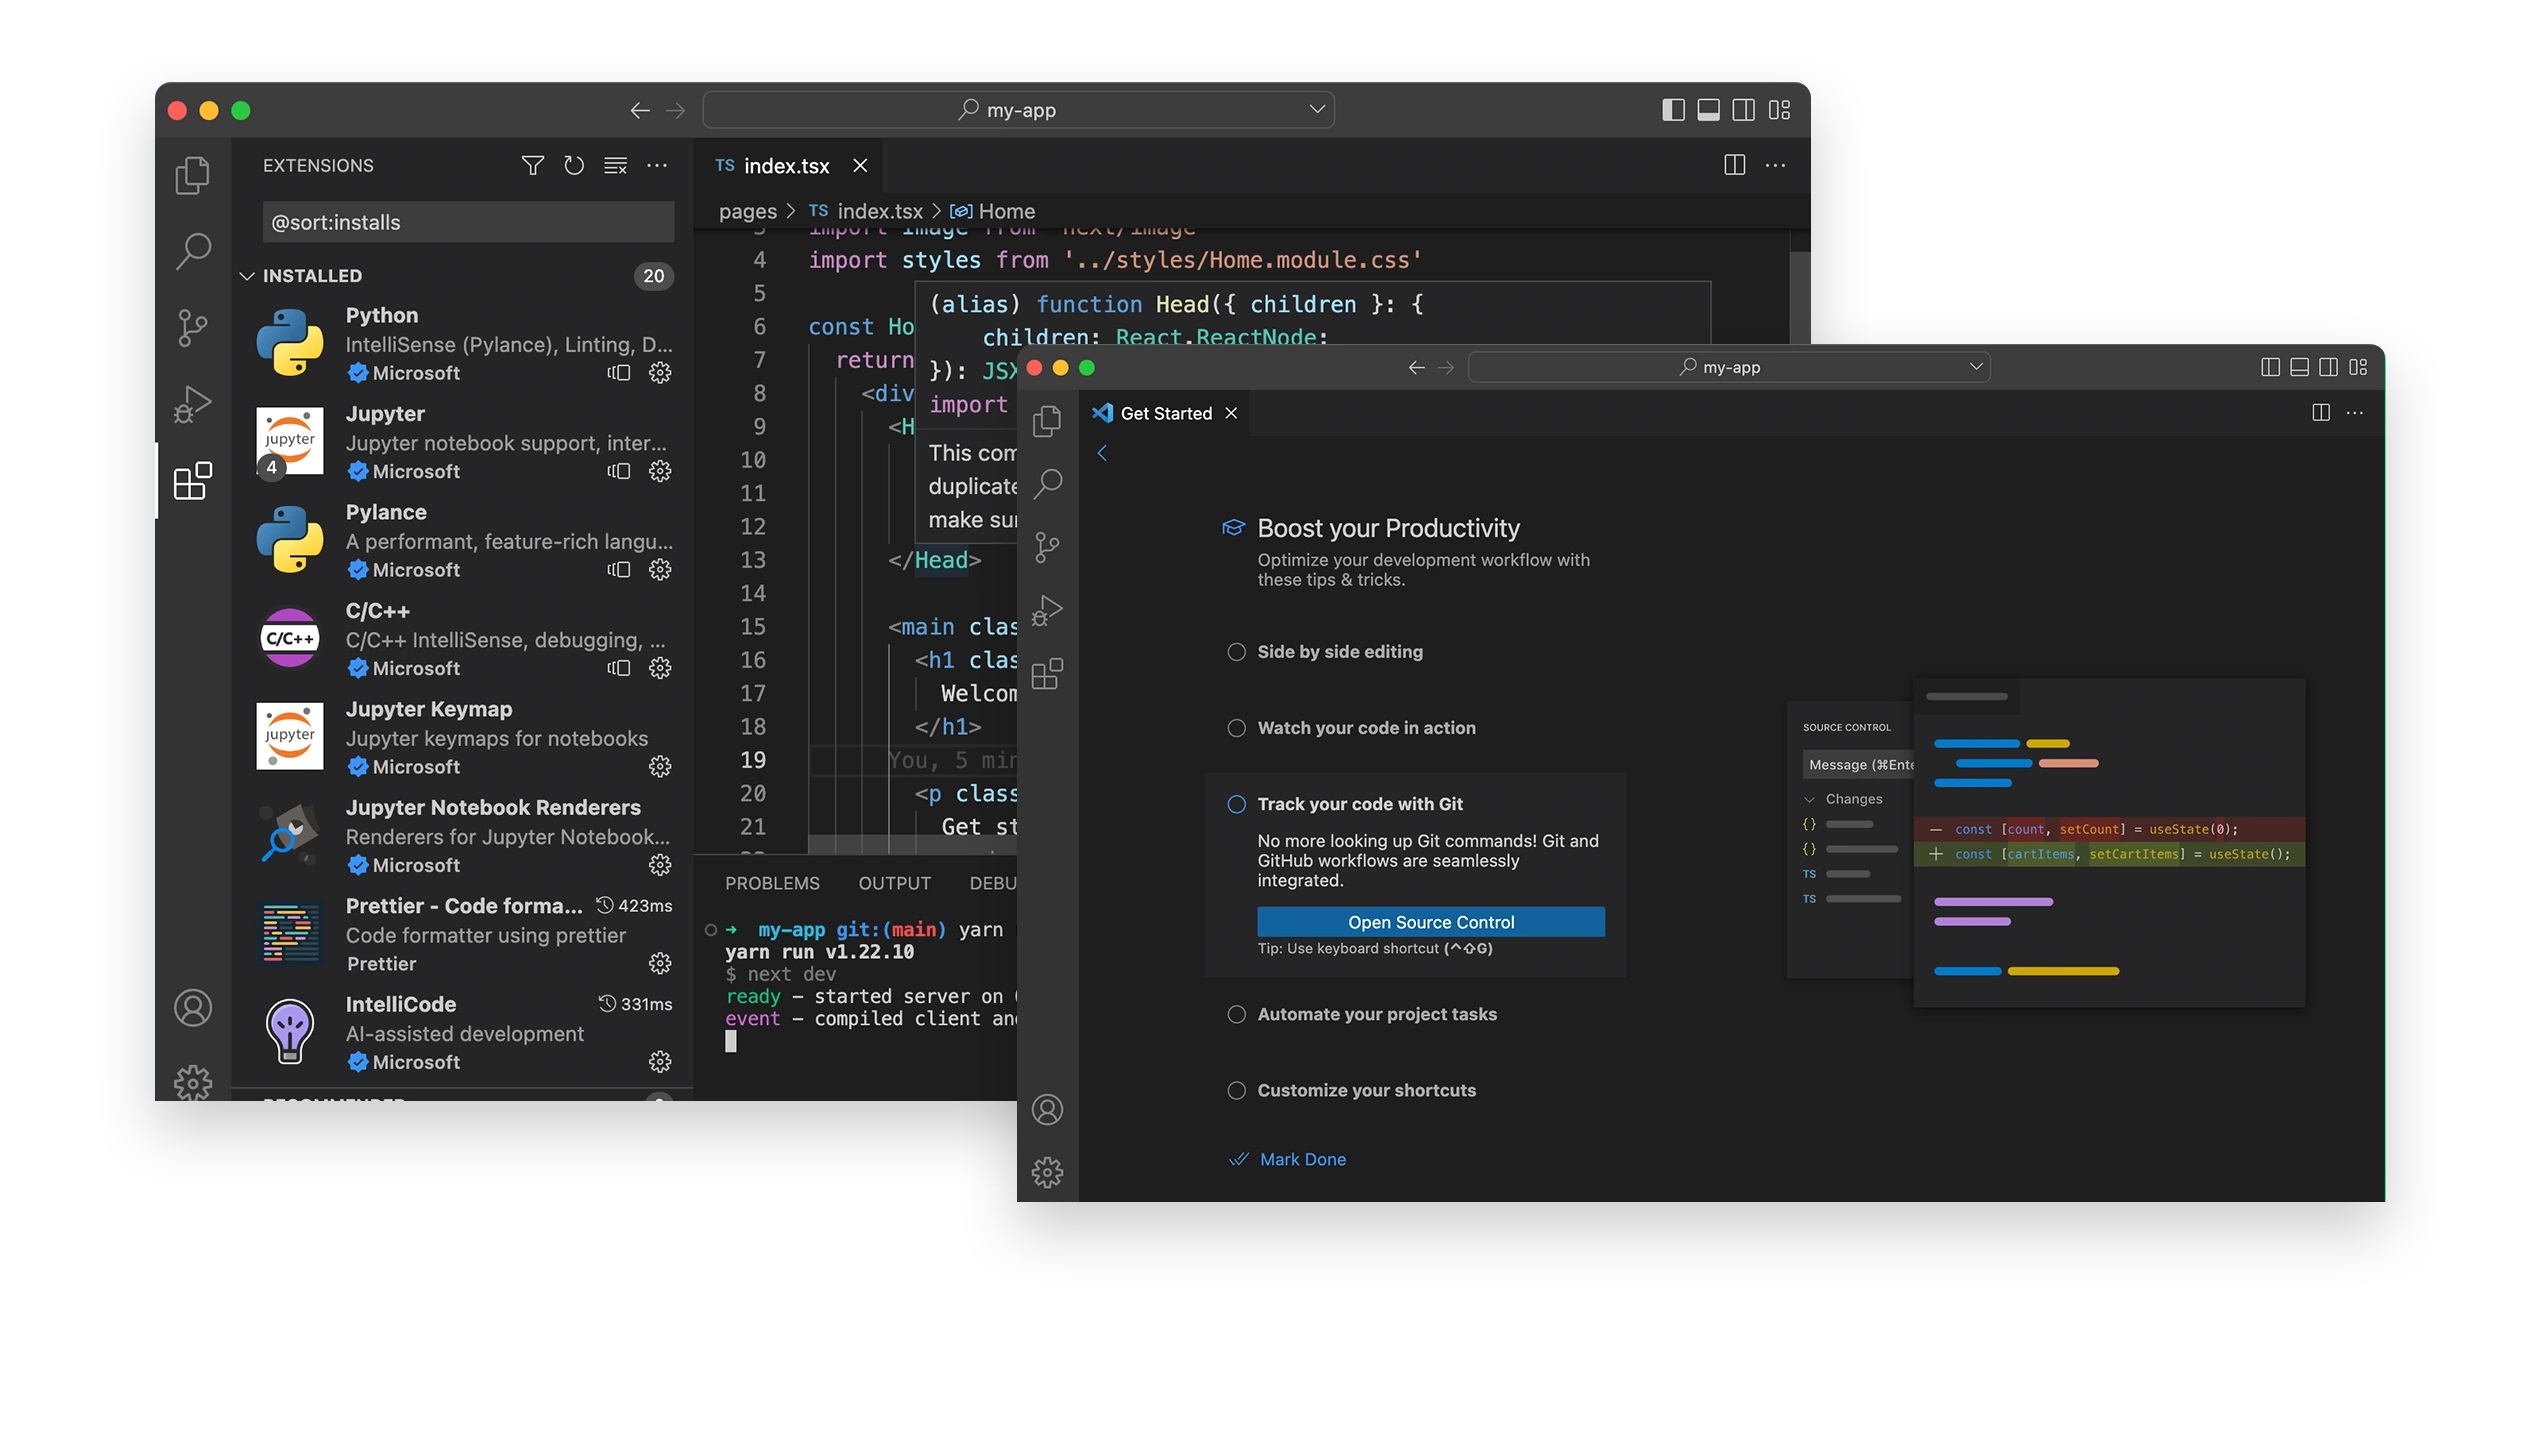This screenshot has width=2541, height=1429.
Task: Click the Mark Done link
Action: (1302, 1158)
